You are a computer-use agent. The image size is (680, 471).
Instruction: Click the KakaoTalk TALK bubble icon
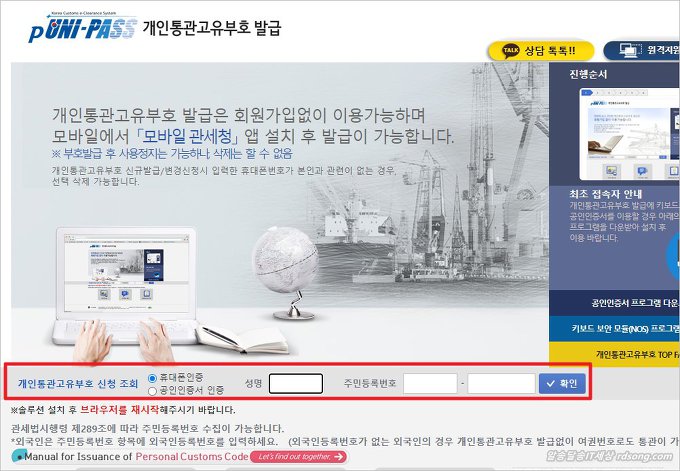click(510, 51)
